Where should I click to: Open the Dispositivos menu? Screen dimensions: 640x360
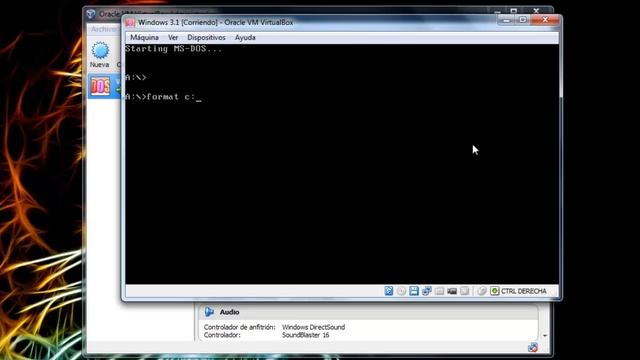tap(206, 38)
